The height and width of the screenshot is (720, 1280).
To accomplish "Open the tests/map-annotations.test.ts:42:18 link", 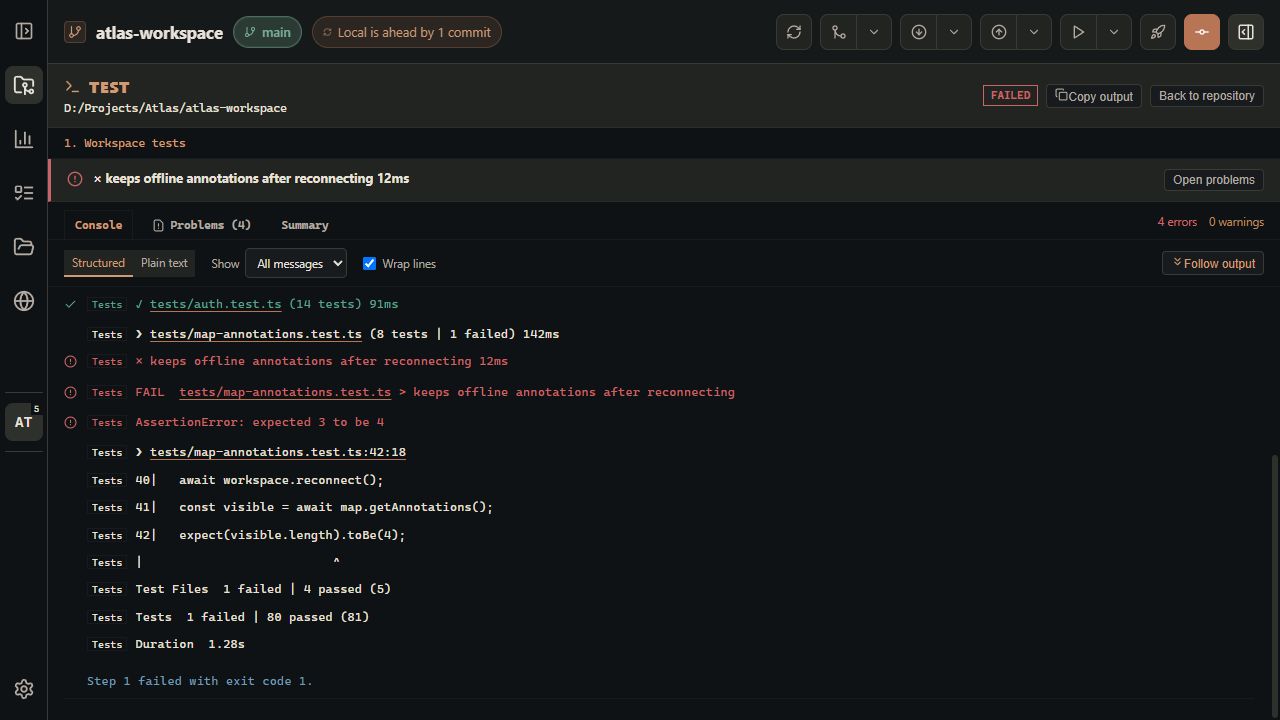I will (278, 452).
